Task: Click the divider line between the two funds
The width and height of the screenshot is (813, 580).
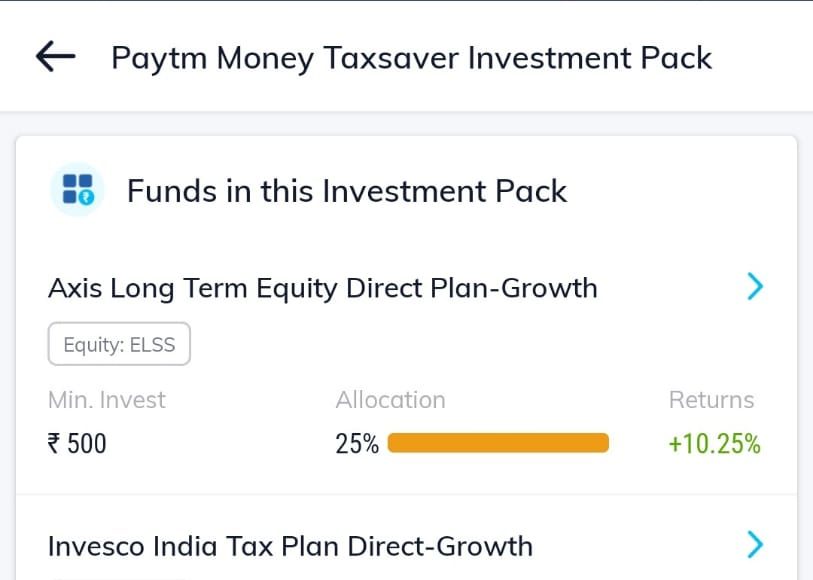Action: [x=406, y=494]
